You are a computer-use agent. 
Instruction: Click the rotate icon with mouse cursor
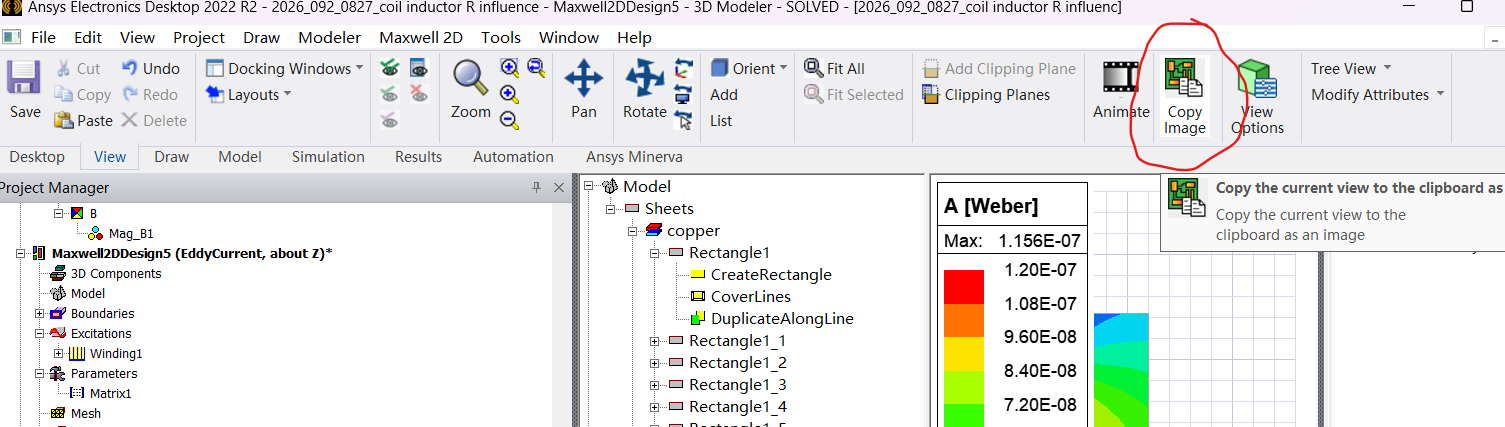coord(684,121)
